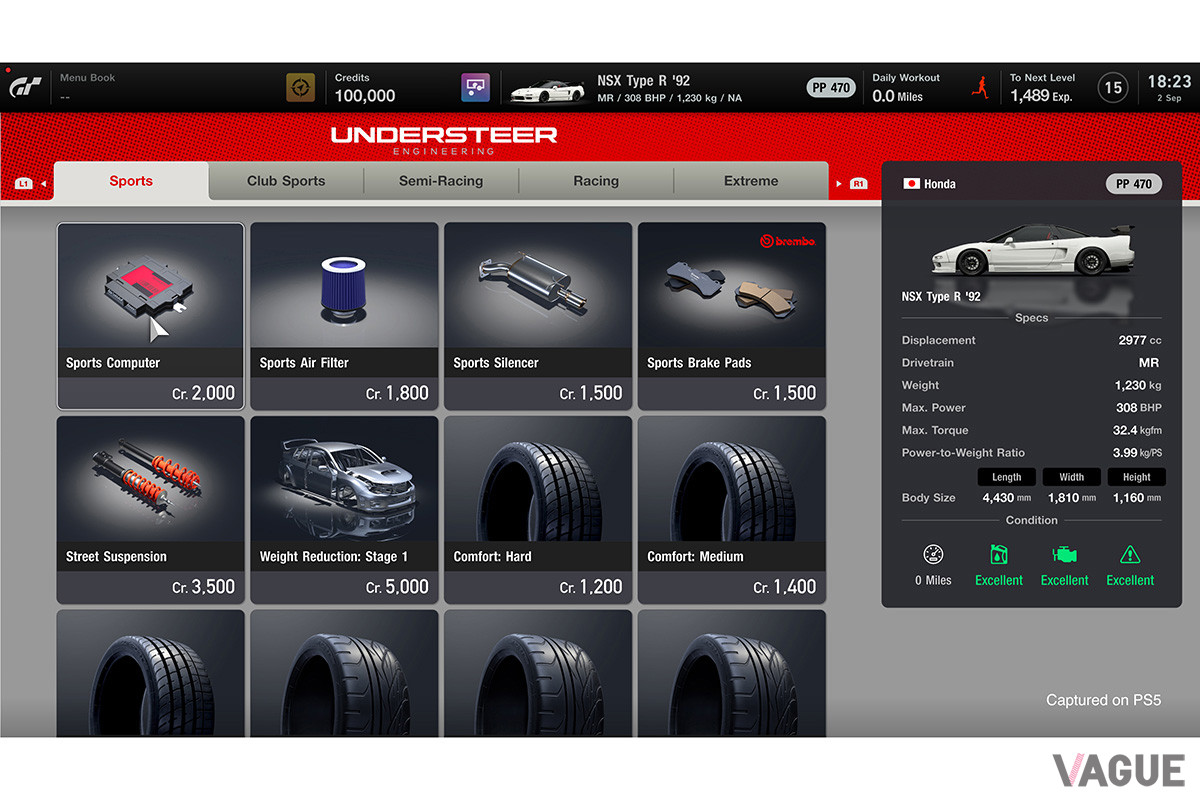Click the Japan flag icon beside Honda
The image size is (1200, 800).
[911, 184]
